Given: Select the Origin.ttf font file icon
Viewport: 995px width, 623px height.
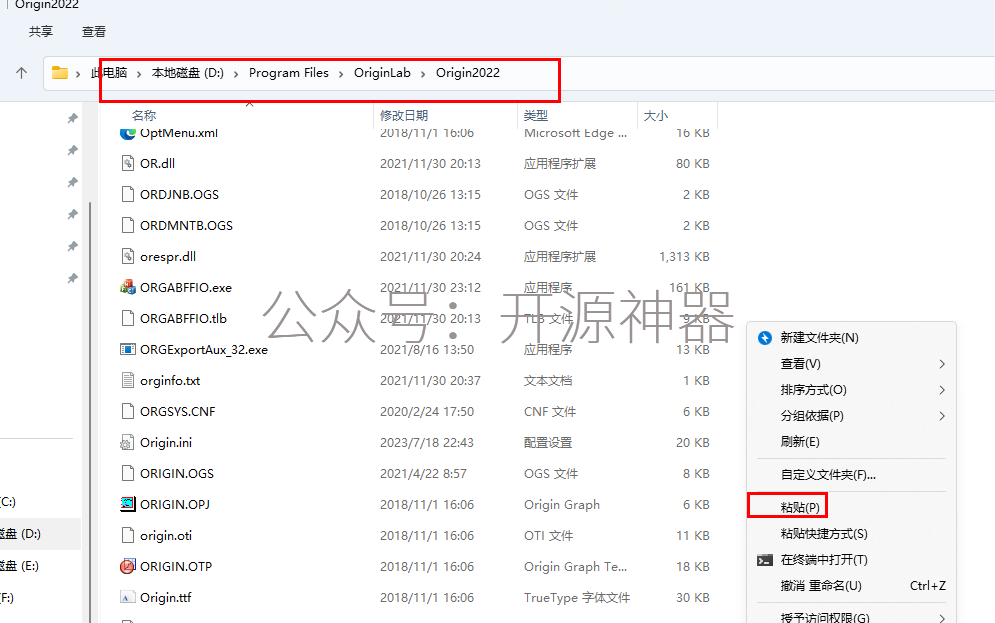Looking at the screenshot, I should click(x=128, y=598).
